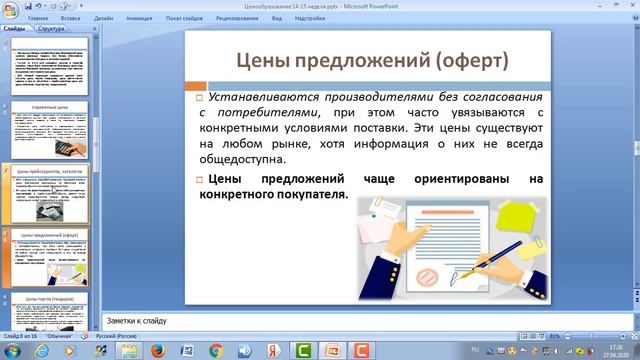Open the Вид ribbon tab
Viewport: 640px width, 360px height.
[x=277, y=18]
